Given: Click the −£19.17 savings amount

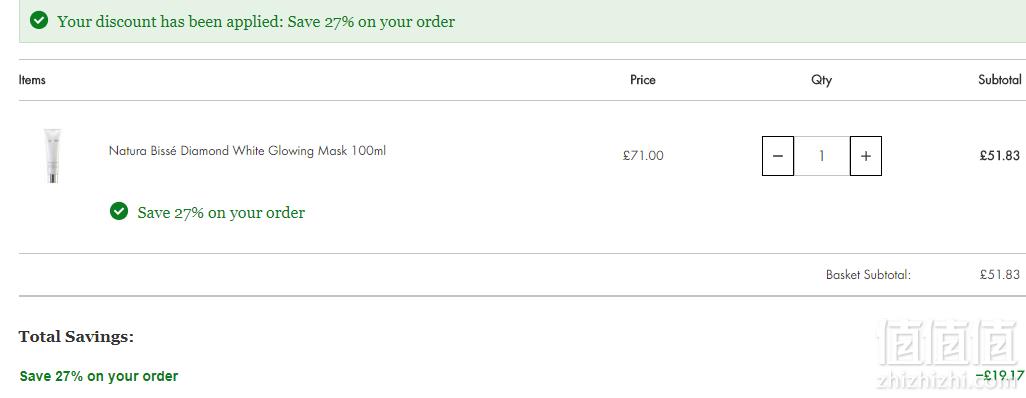Looking at the screenshot, I should click(x=999, y=375).
